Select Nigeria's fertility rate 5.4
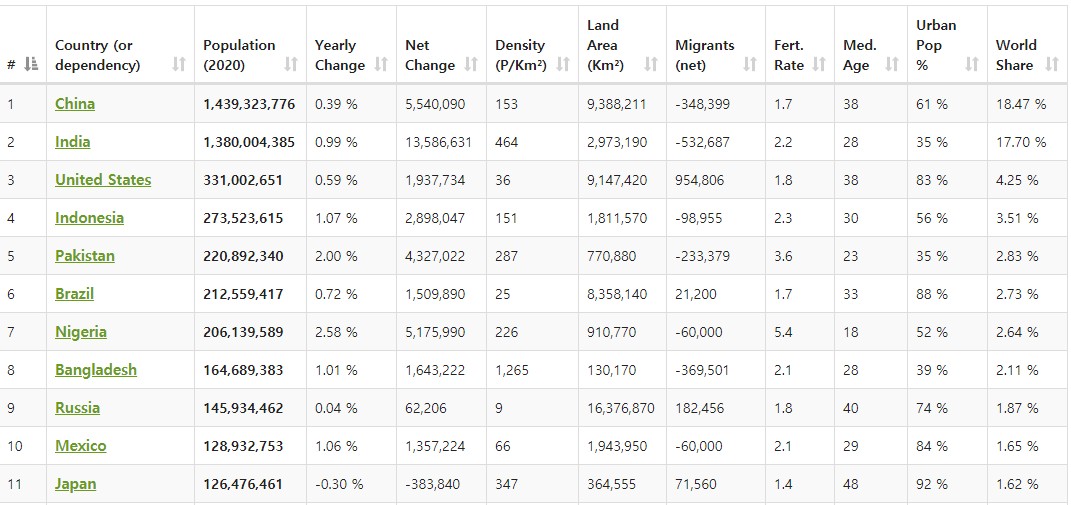 point(783,332)
